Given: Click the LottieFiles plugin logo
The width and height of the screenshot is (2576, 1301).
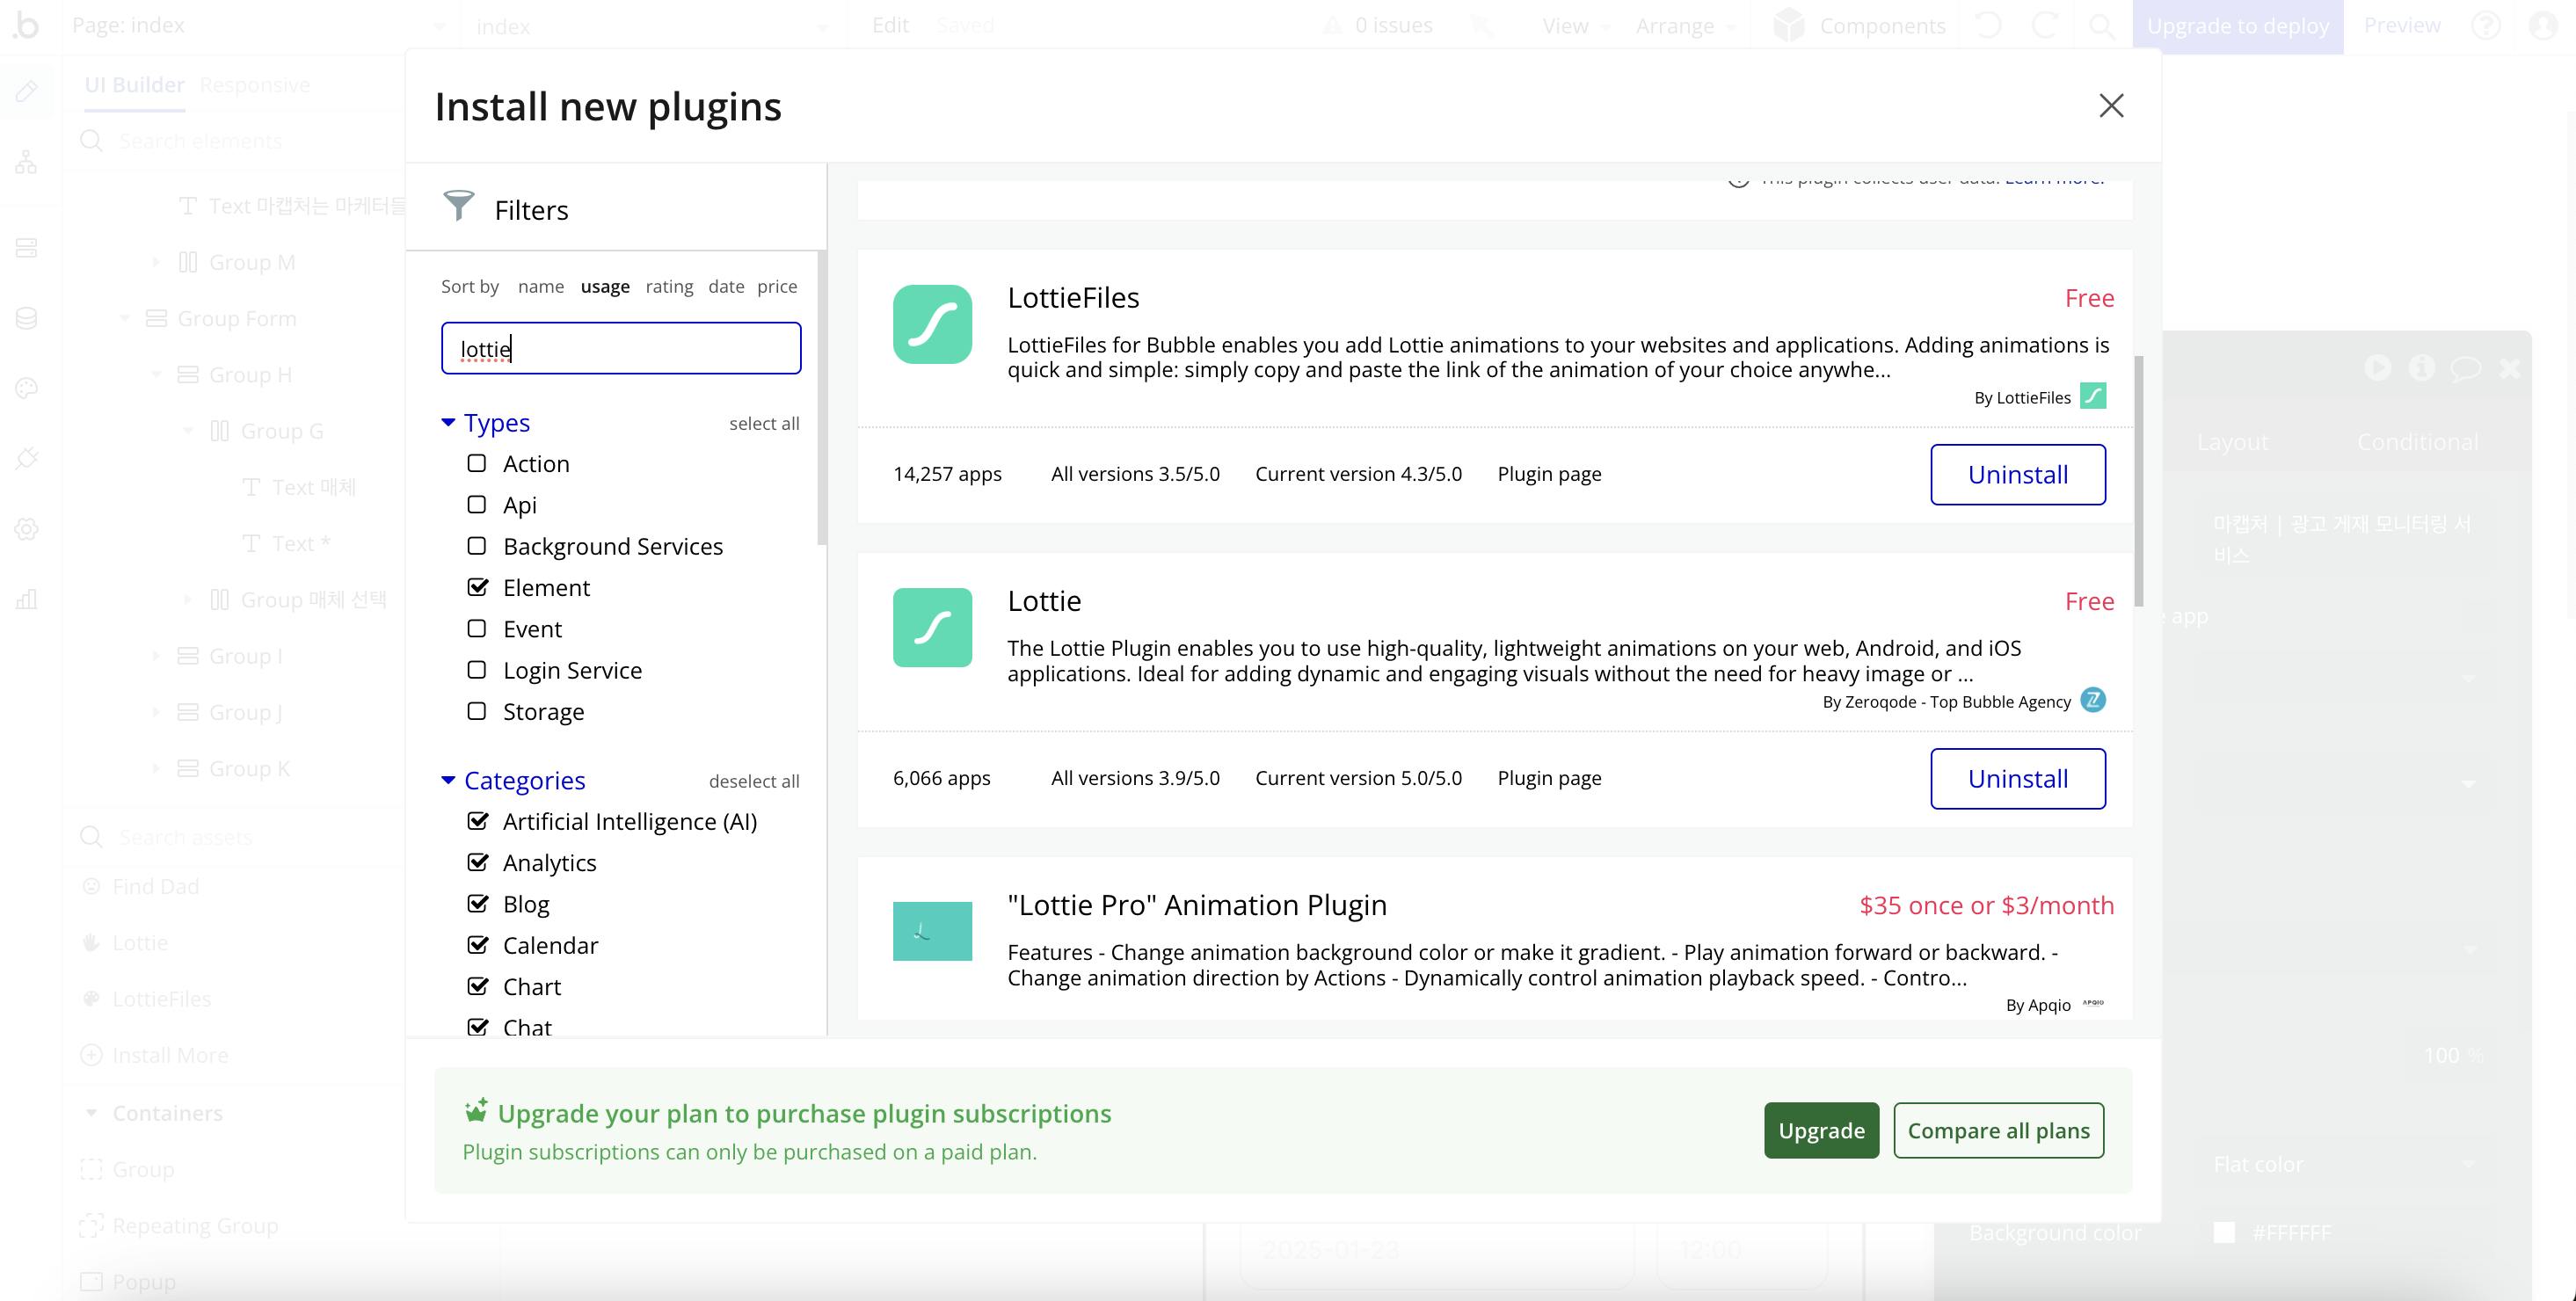Looking at the screenshot, I should 932,324.
